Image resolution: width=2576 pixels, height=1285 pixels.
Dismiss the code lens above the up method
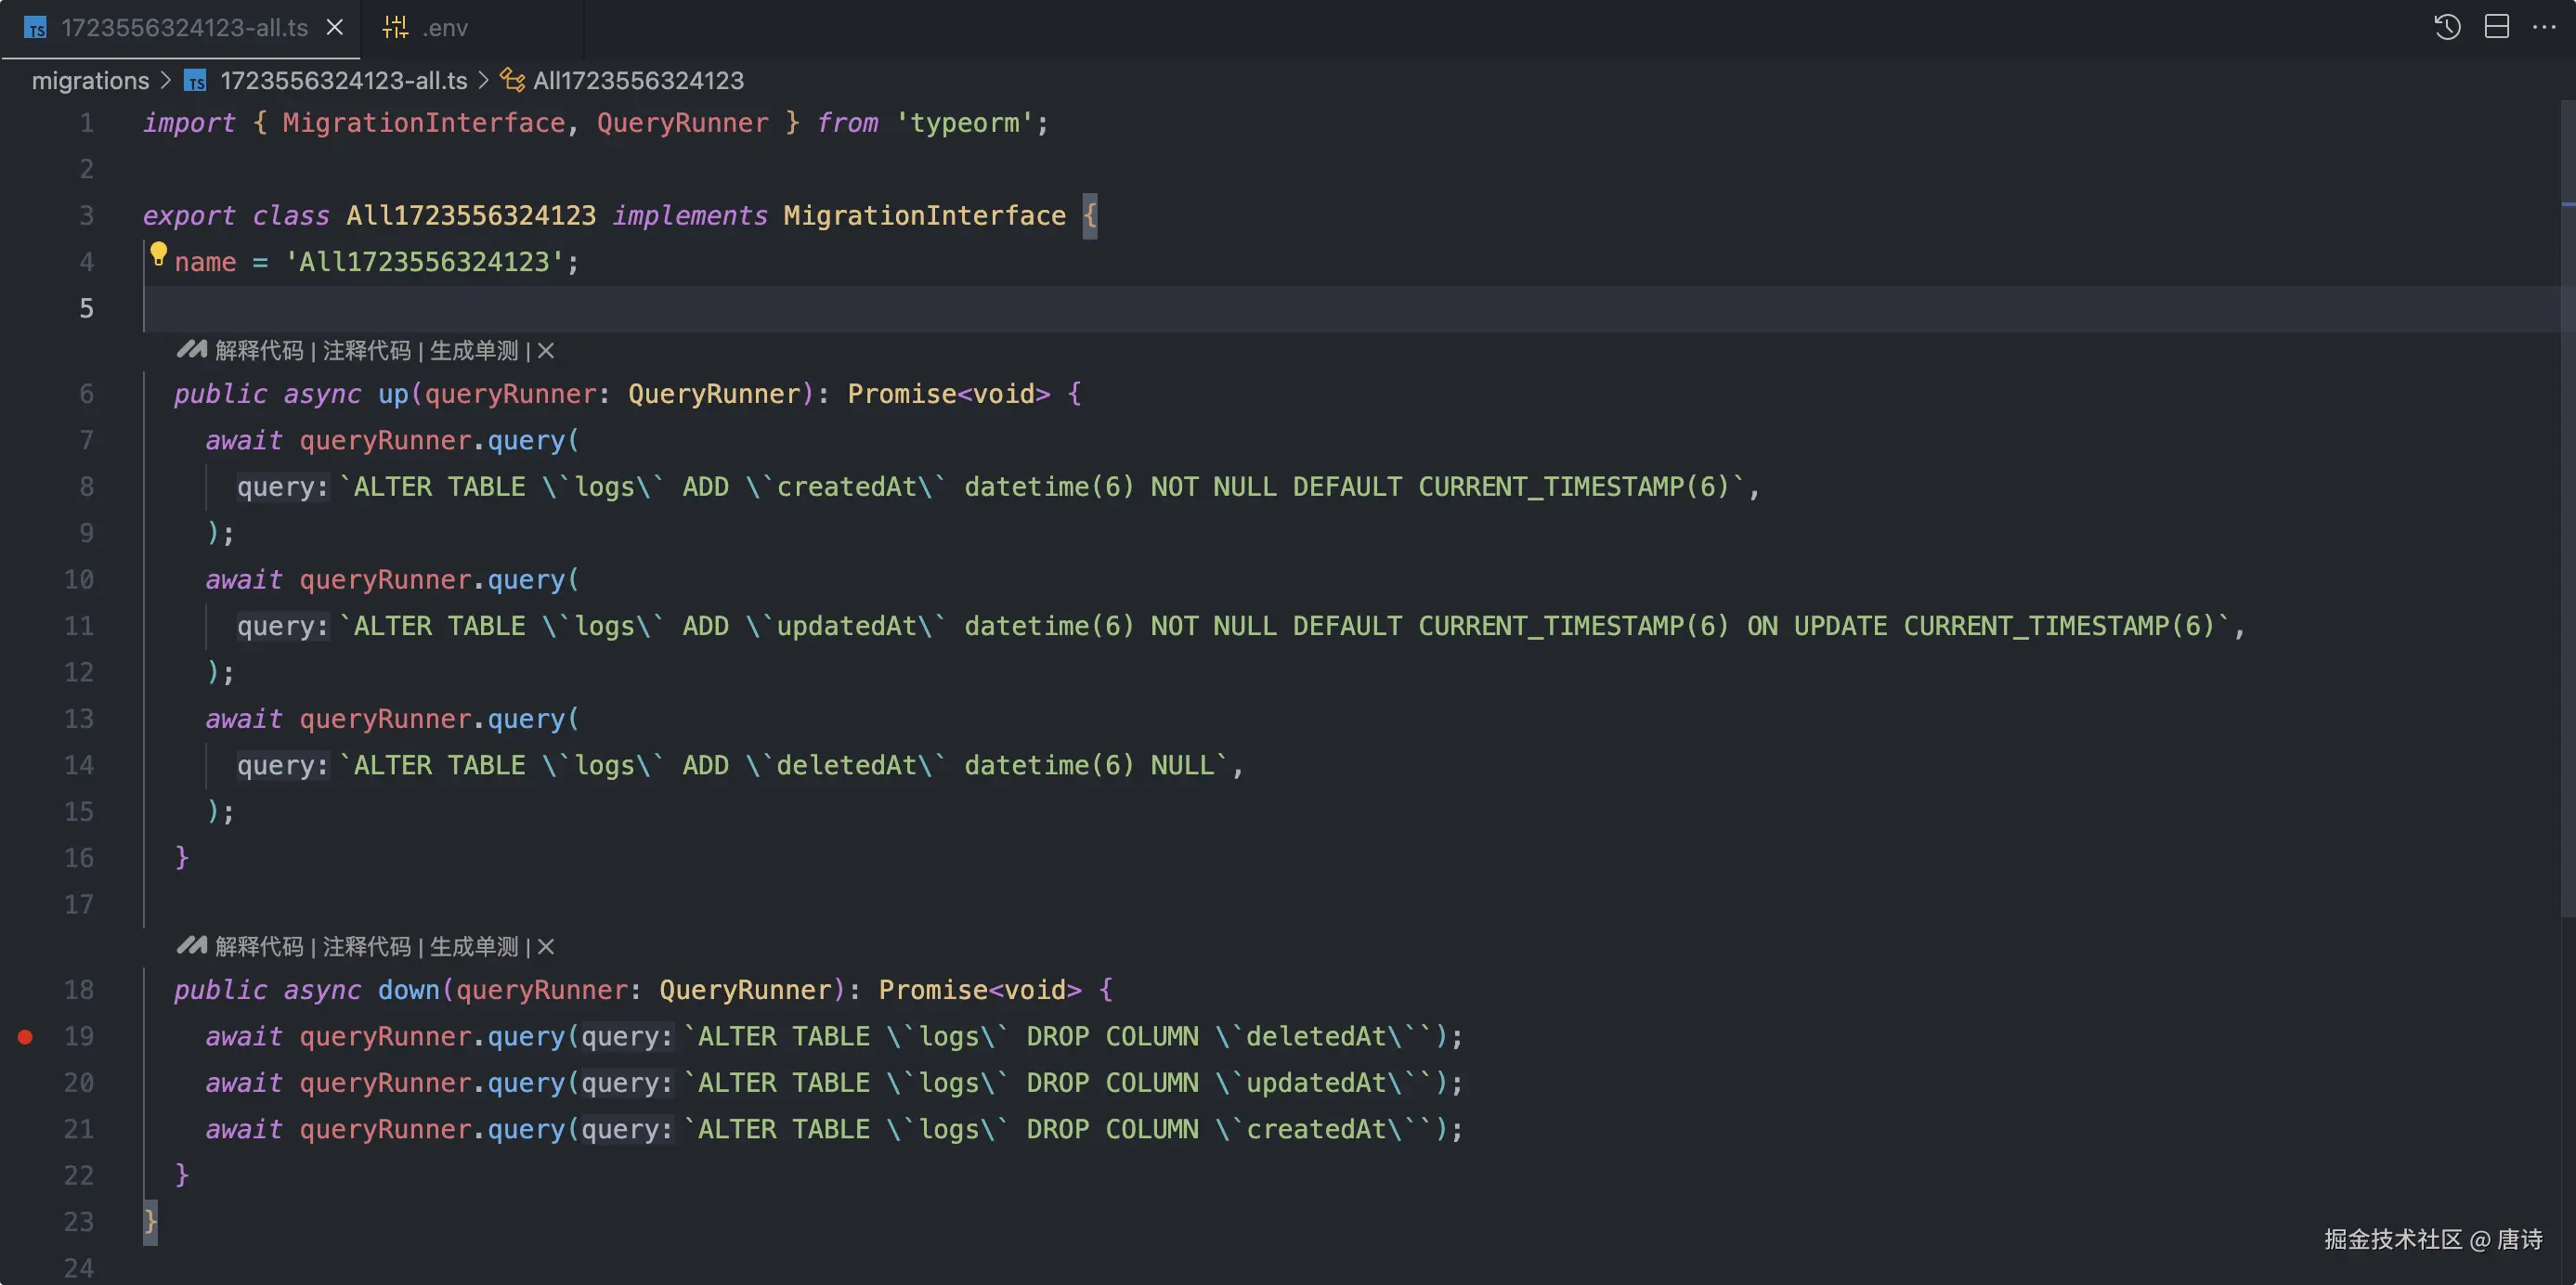(546, 351)
